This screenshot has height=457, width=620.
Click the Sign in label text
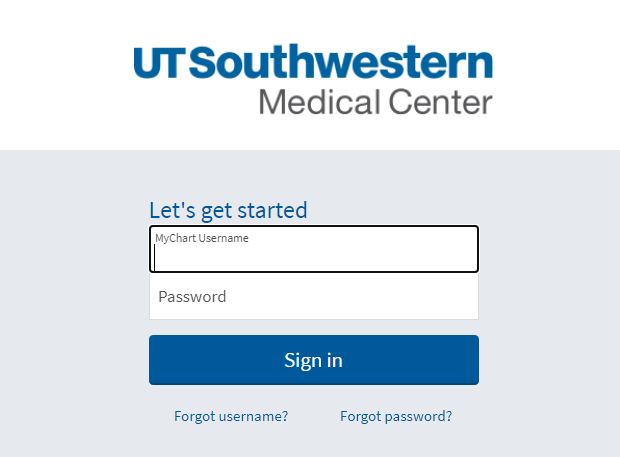click(x=313, y=361)
